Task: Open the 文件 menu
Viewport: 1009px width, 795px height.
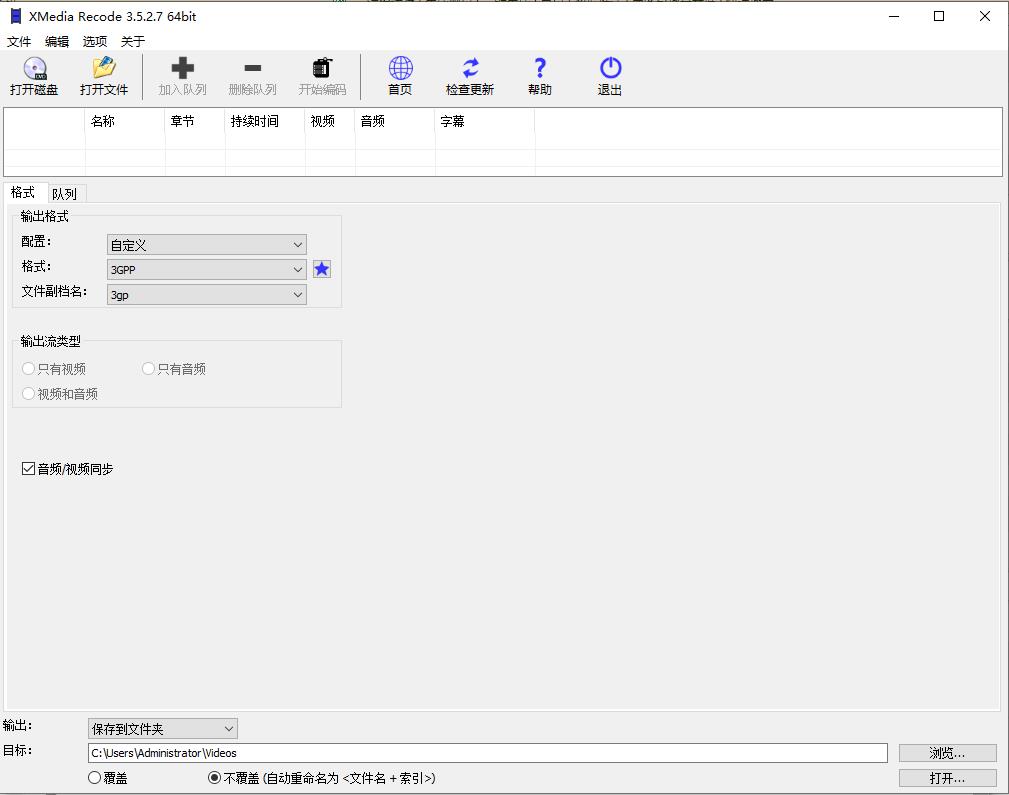Action: pos(19,41)
